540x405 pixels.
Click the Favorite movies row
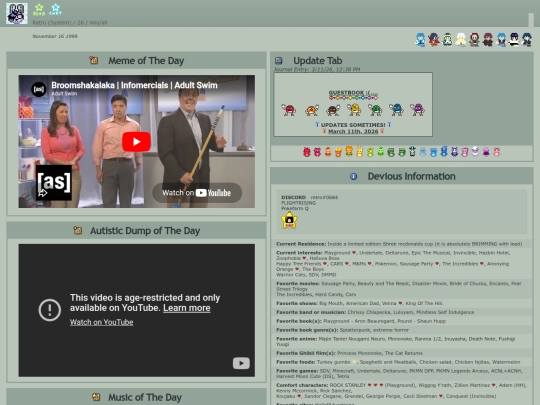click(x=402, y=289)
